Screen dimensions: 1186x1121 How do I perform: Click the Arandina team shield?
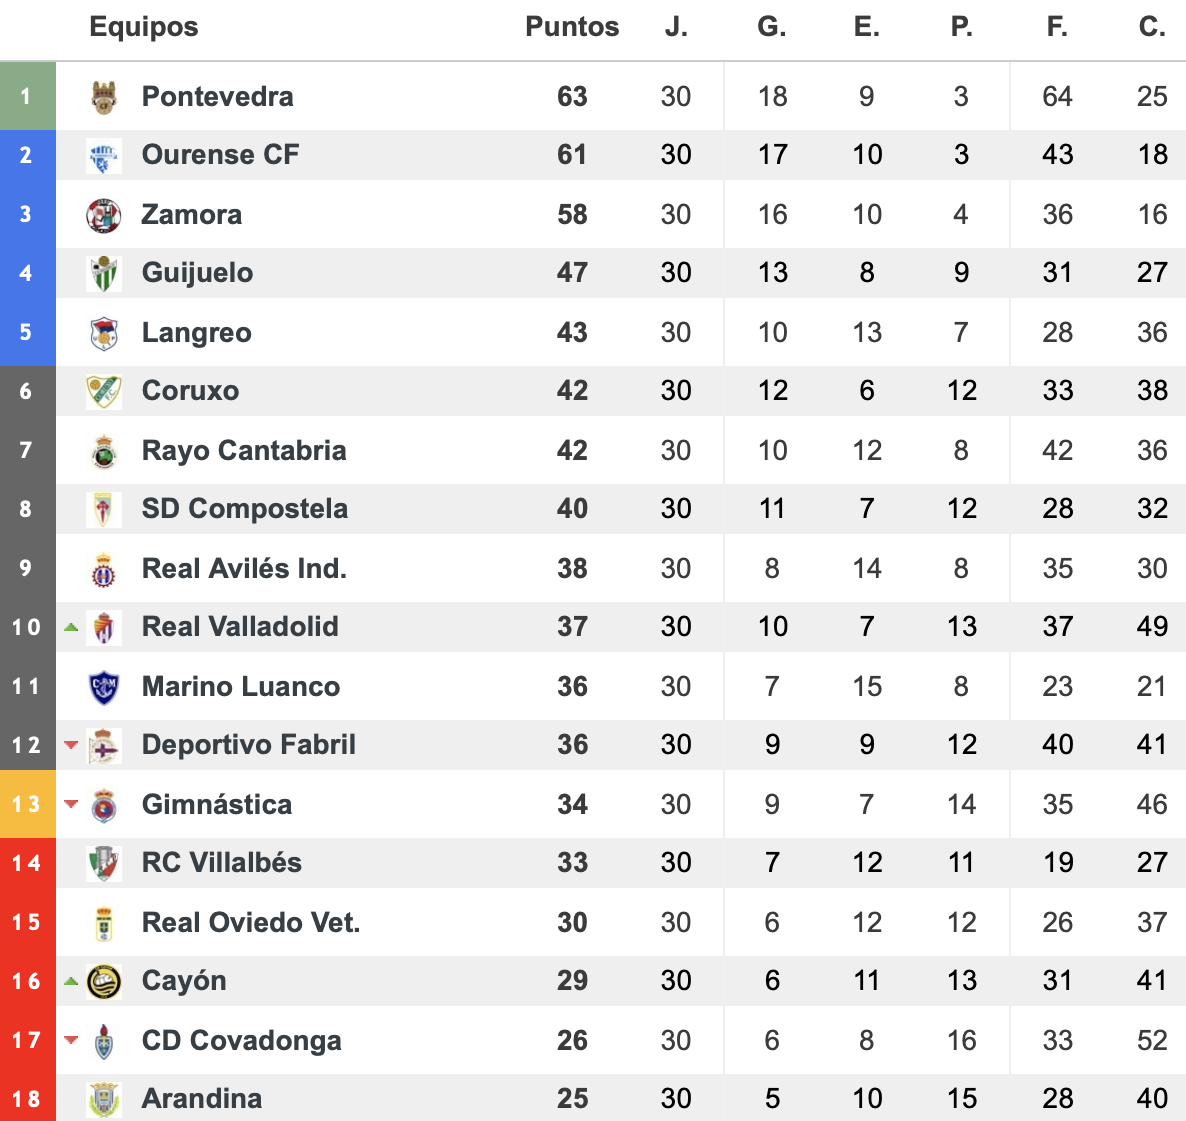104,1099
